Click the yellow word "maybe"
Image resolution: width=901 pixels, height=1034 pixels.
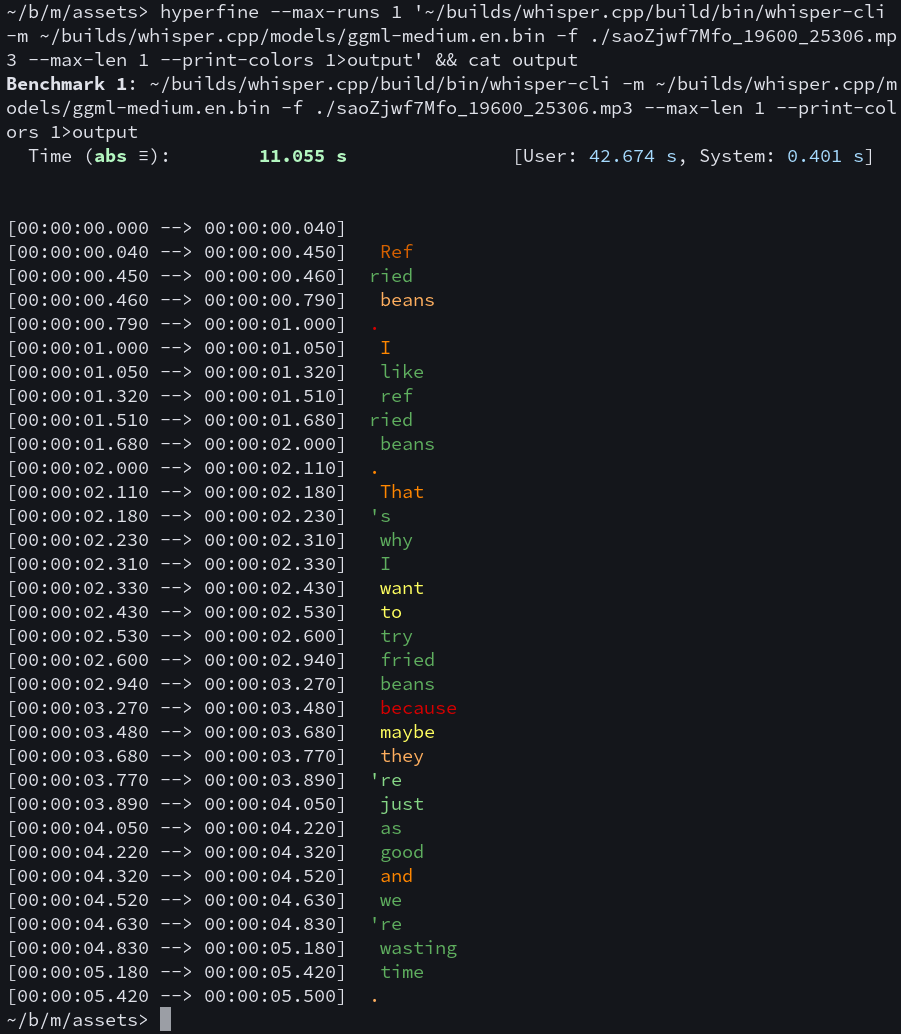[x=407, y=733]
